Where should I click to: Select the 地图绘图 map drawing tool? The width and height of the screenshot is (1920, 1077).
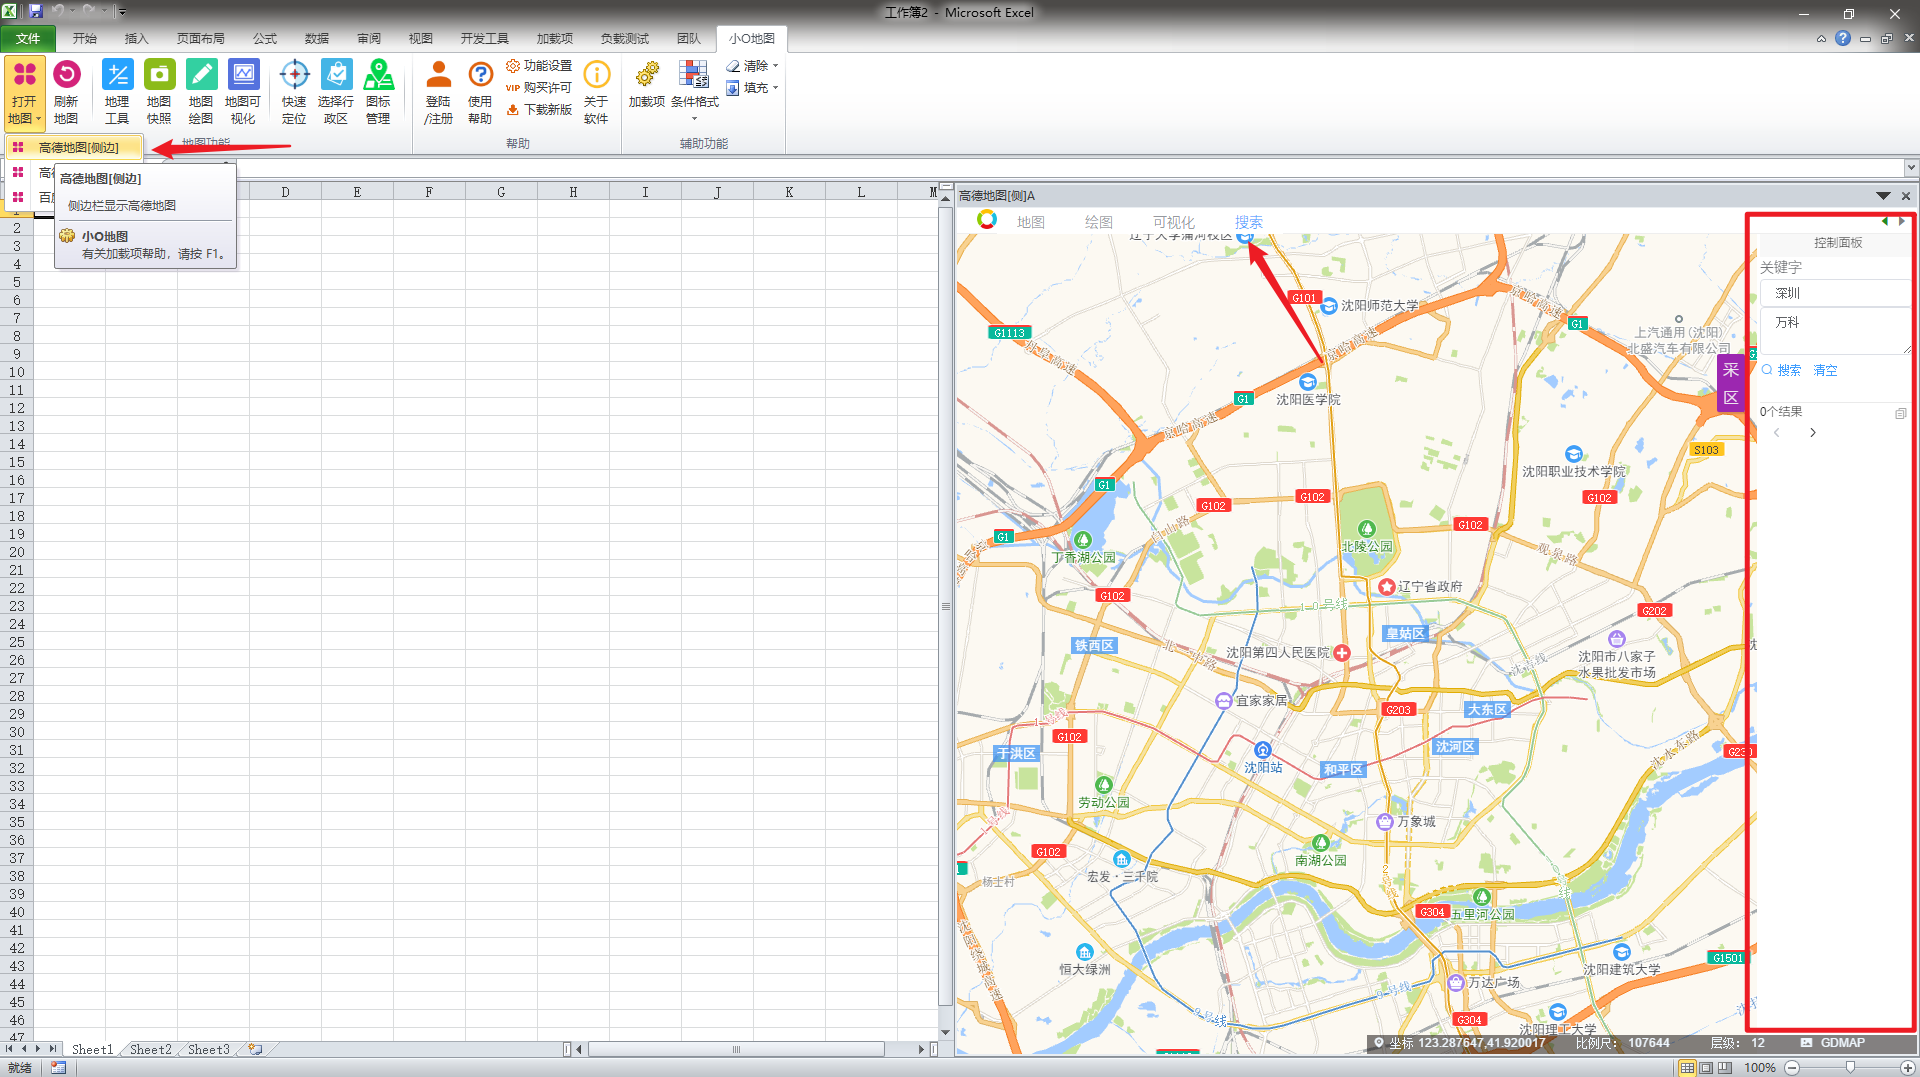pos(201,92)
